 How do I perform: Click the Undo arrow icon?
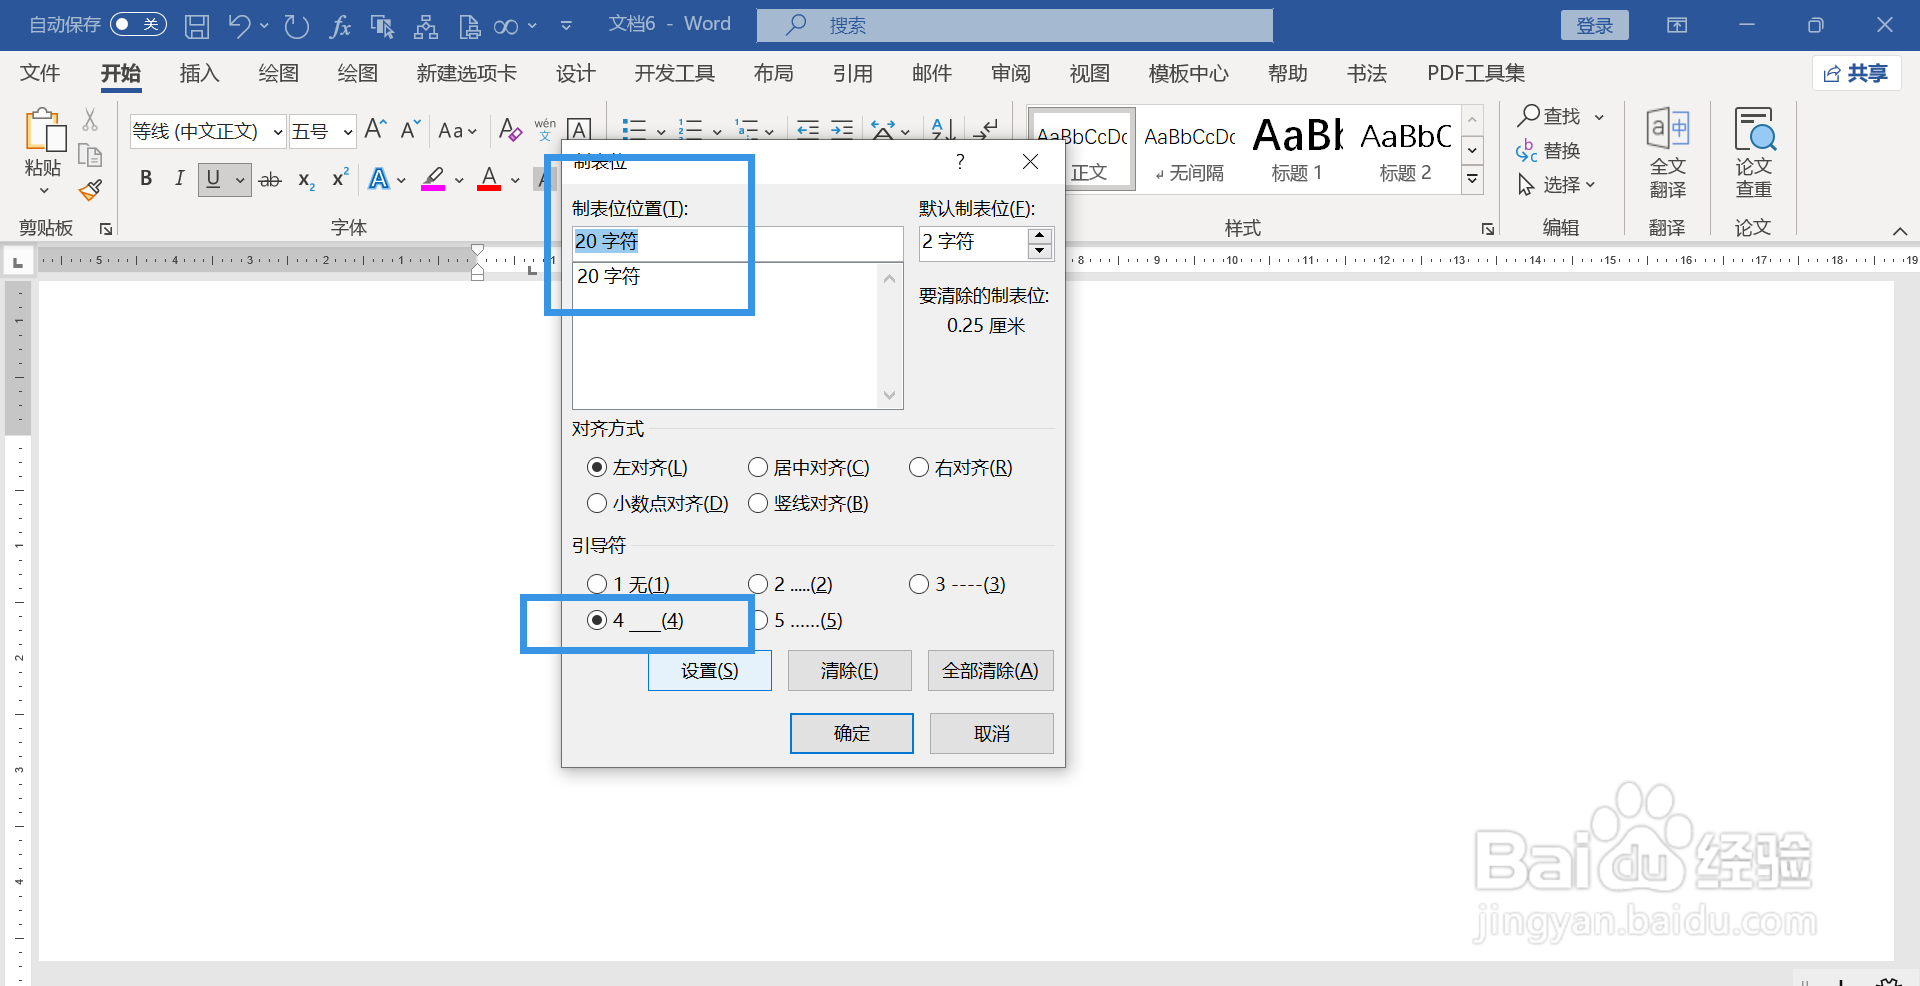(x=238, y=26)
